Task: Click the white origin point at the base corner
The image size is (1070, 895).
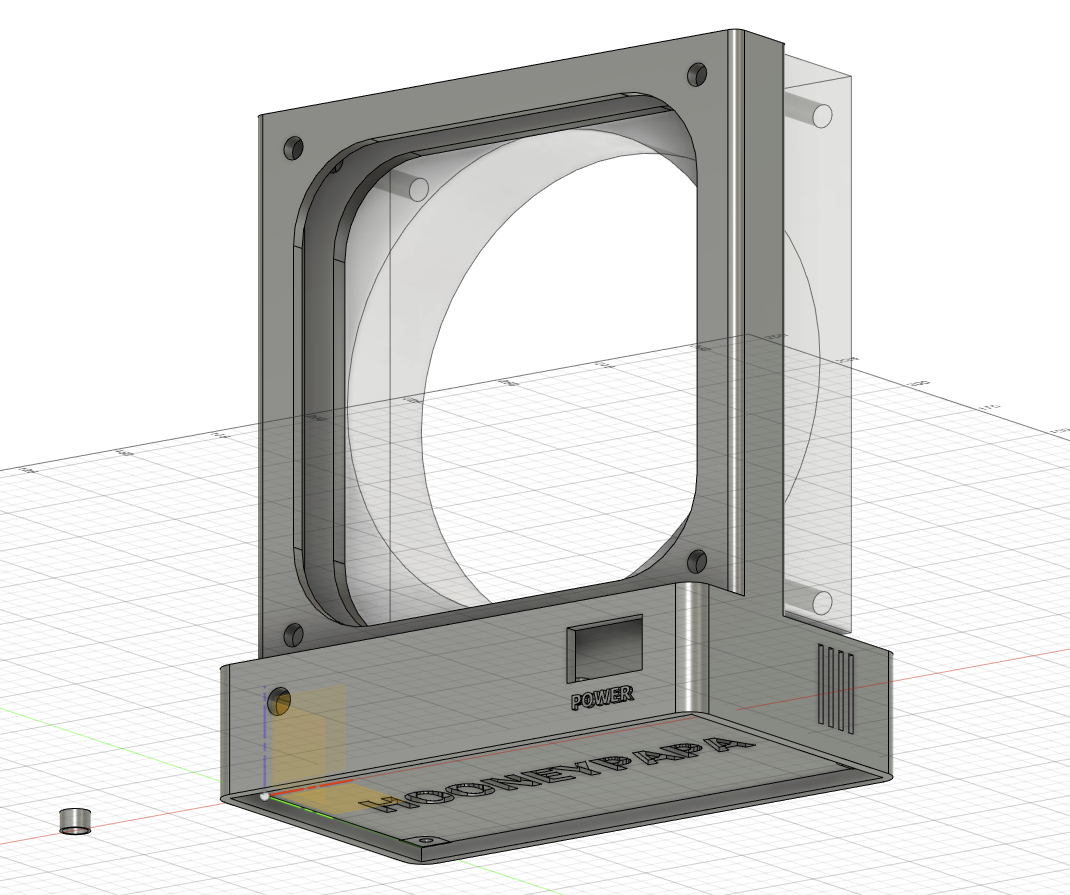Action: [264, 796]
